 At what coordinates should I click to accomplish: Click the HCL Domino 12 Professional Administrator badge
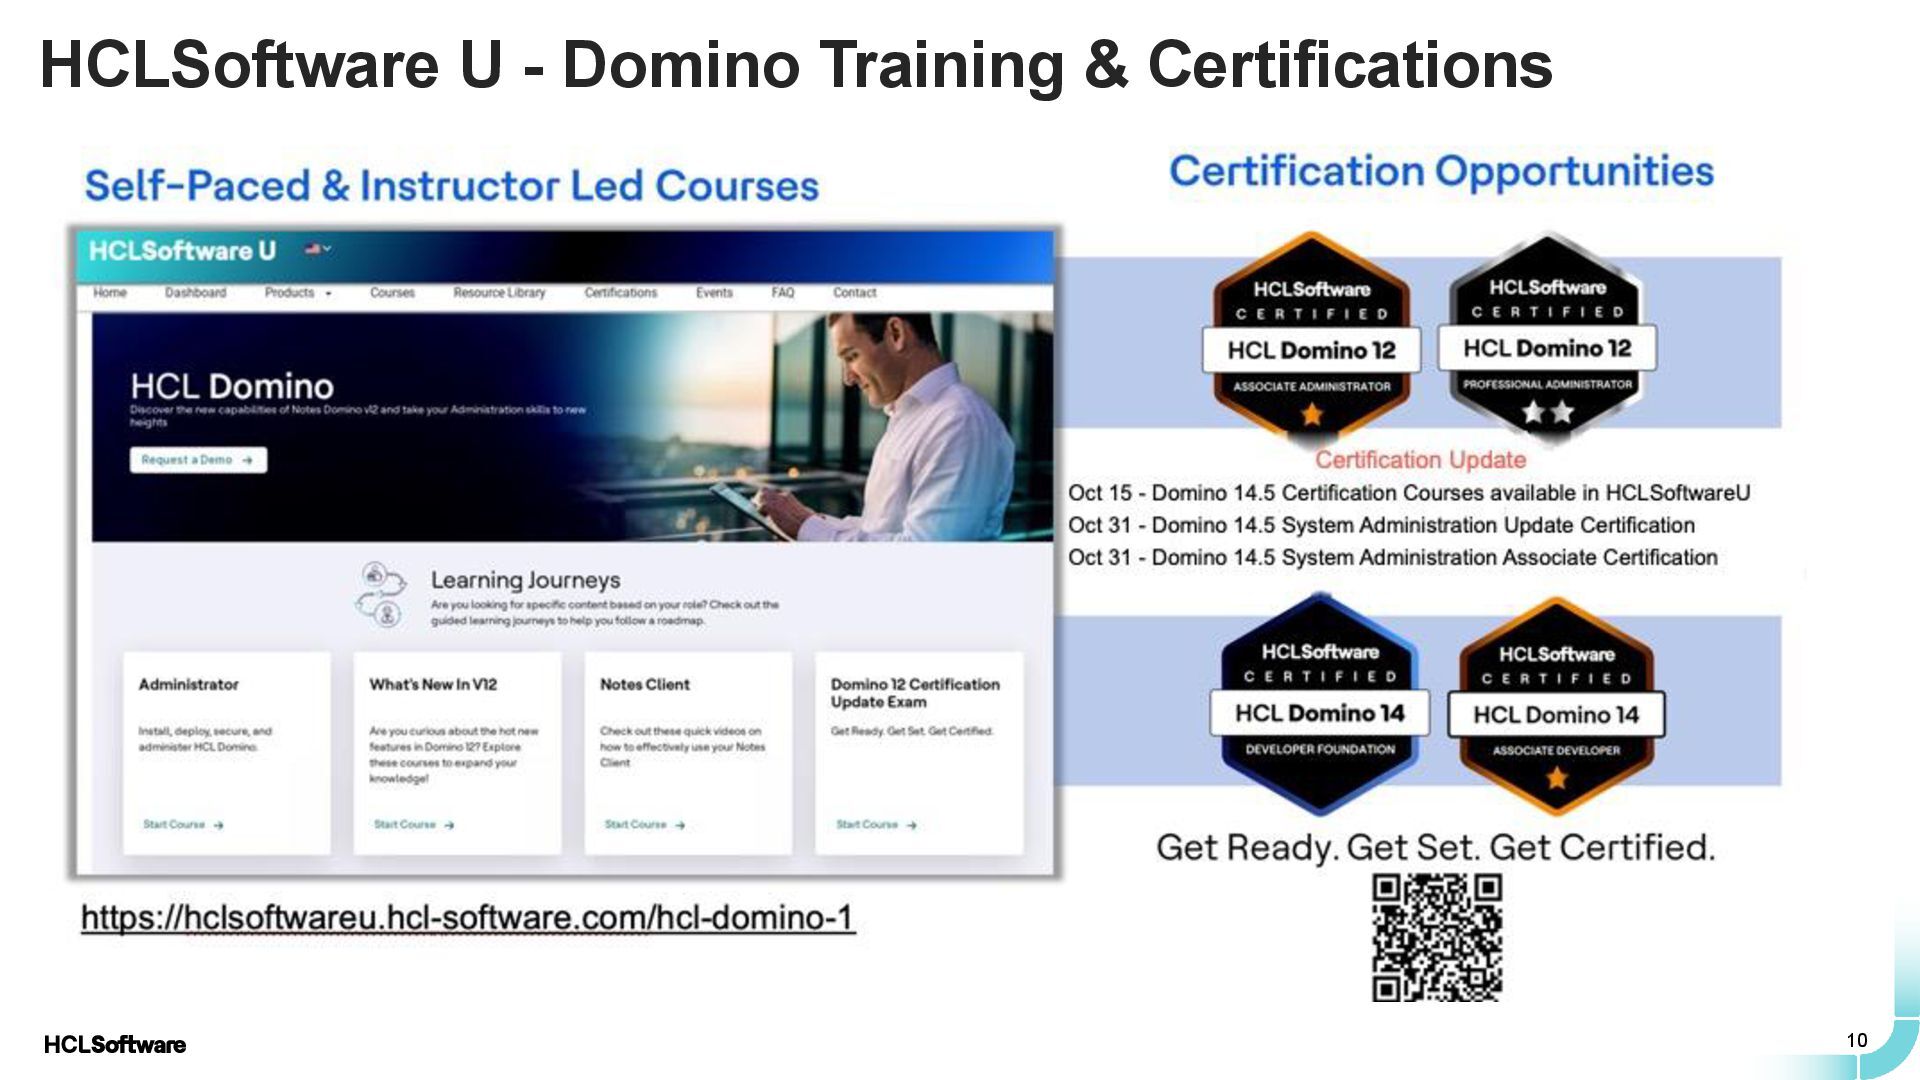[x=1547, y=336]
